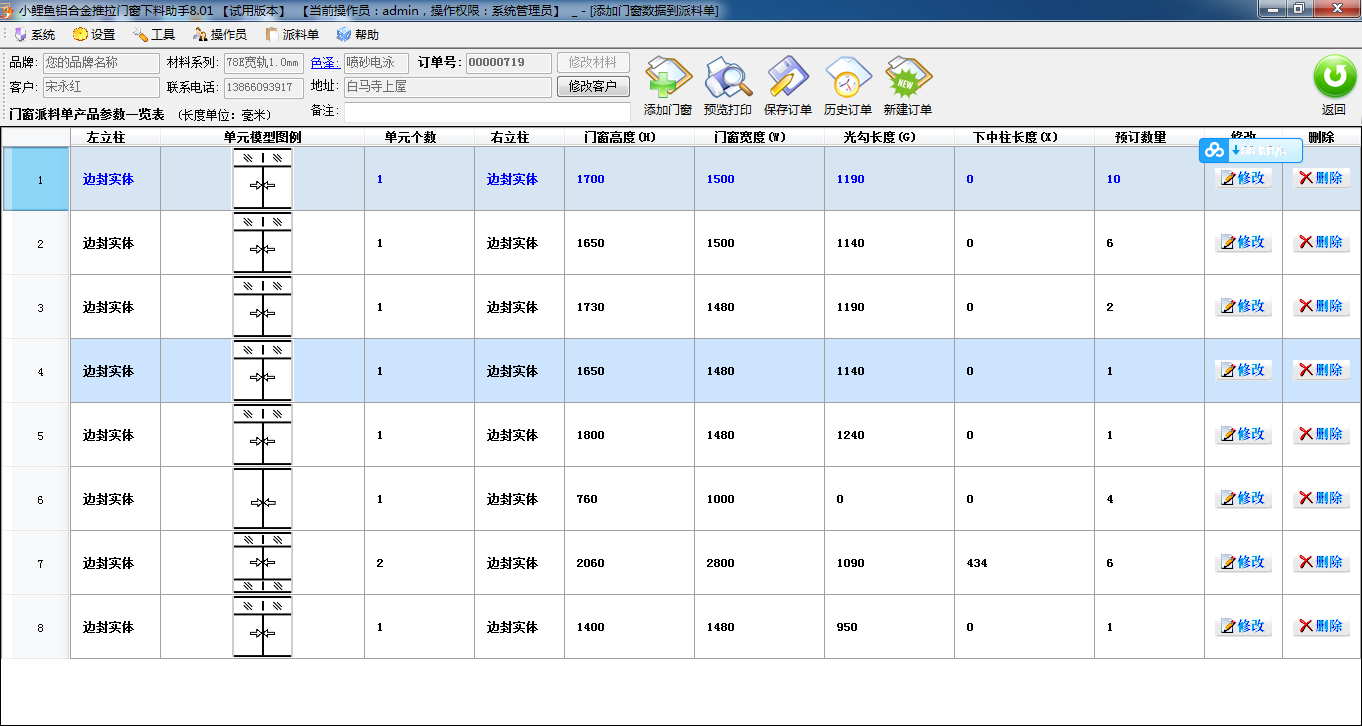Click the 门窗宽度(W) column header
1362x726 pixels.
(x=759, y=137)
